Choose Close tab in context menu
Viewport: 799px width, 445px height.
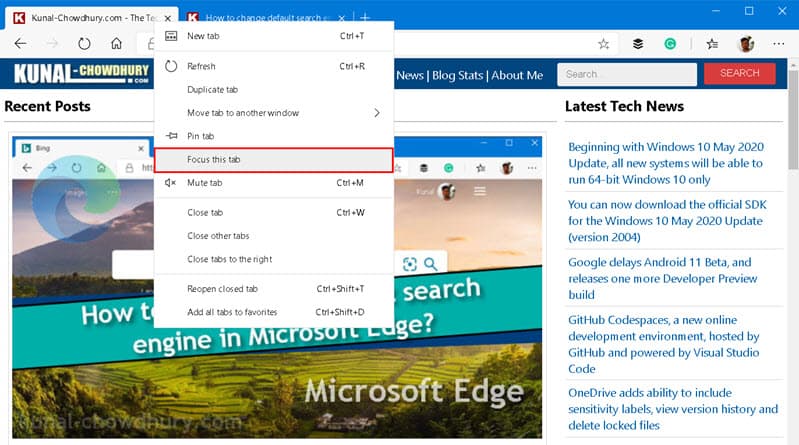pos(274,213)
